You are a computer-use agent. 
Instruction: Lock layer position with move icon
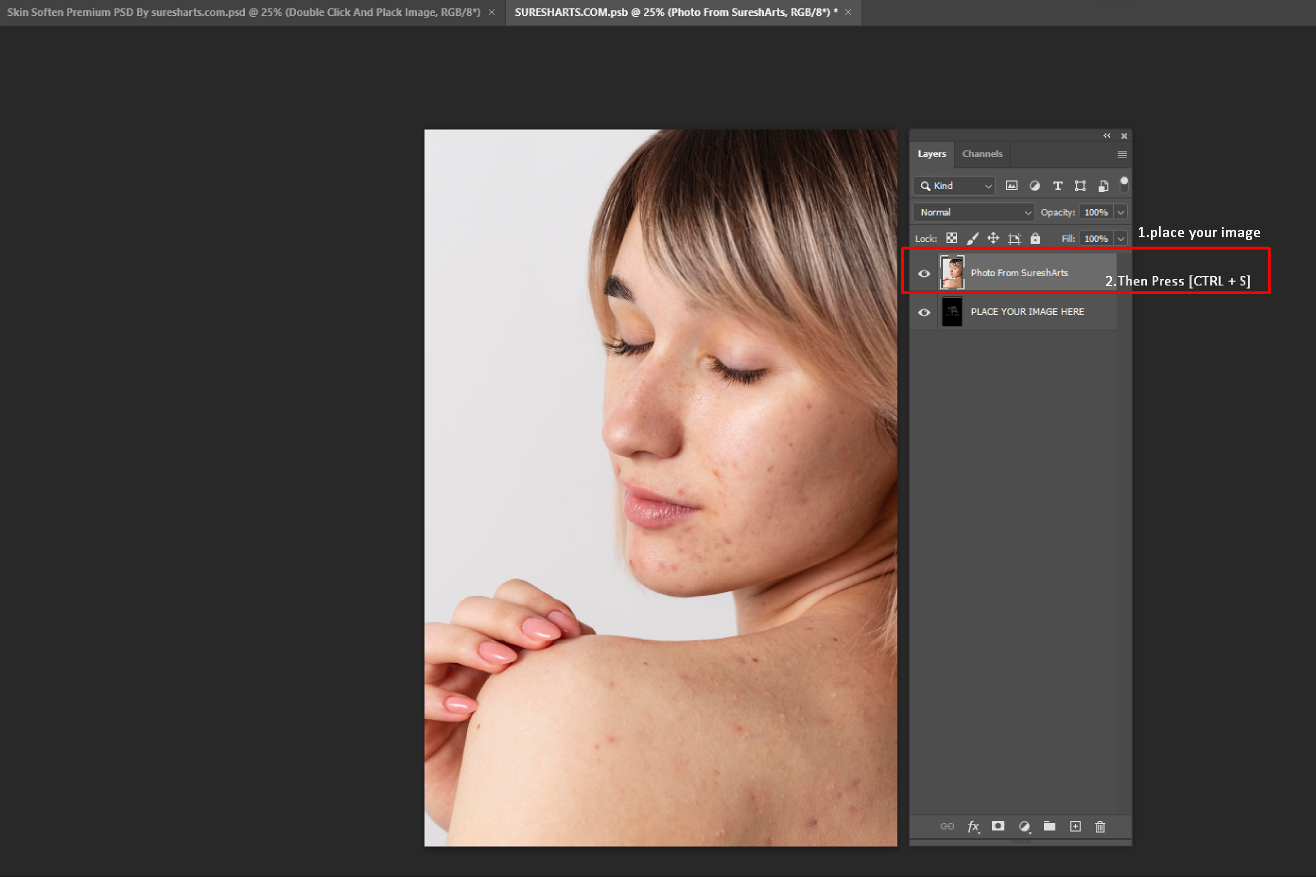point(993,238)
